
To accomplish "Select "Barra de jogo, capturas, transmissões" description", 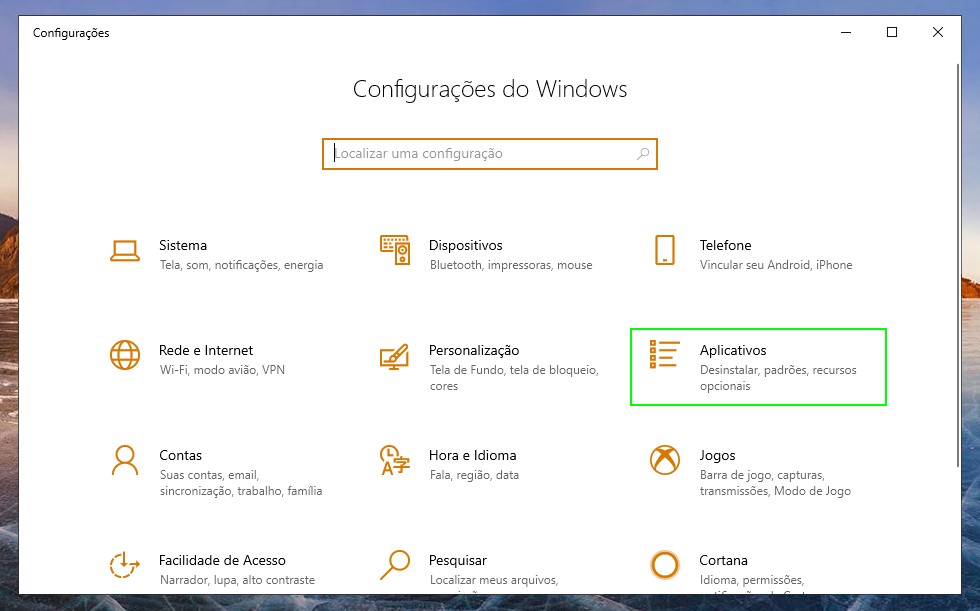I will click(x=775, y=483).
